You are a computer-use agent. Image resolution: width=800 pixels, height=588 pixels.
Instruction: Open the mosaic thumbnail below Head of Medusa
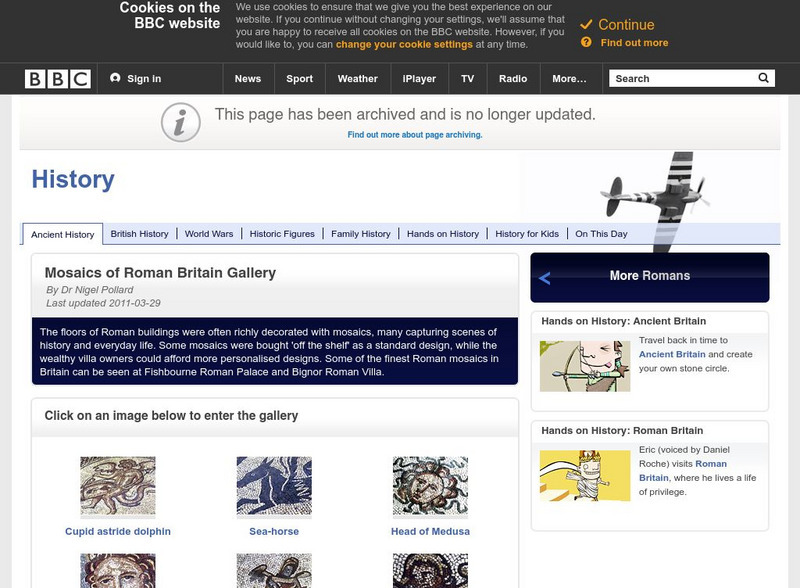[430, 571]
